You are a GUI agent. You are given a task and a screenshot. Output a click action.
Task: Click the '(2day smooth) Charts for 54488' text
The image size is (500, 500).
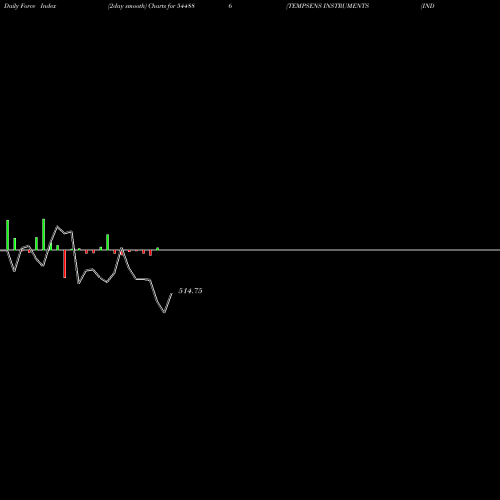click(151, 6)
